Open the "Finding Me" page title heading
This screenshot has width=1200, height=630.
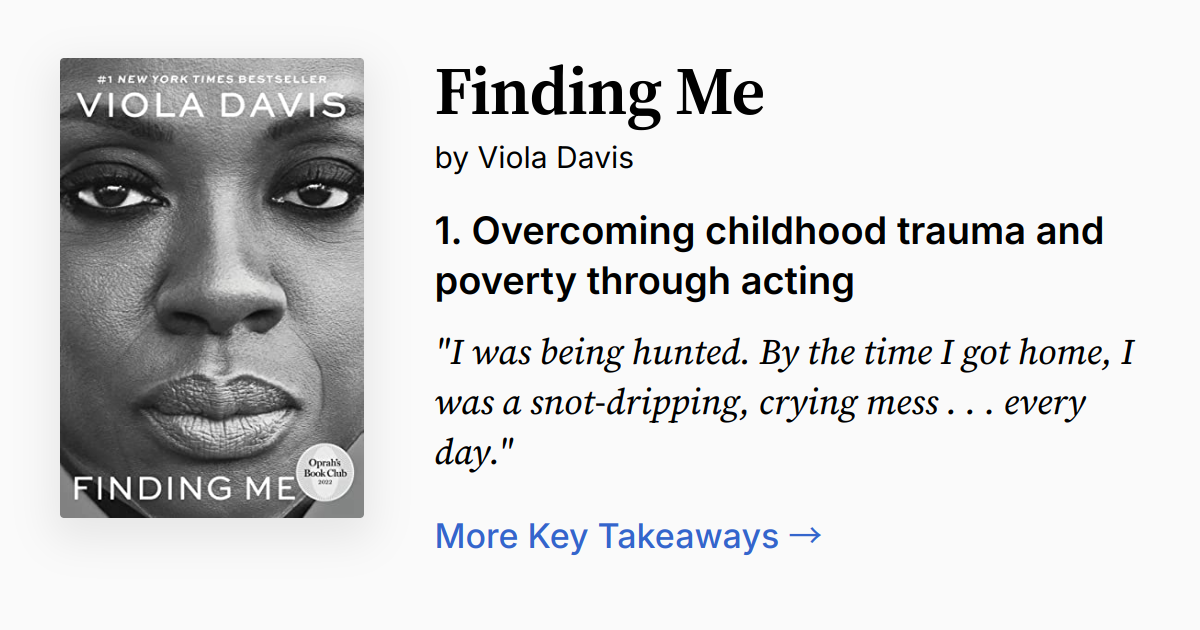click(598, 92)
